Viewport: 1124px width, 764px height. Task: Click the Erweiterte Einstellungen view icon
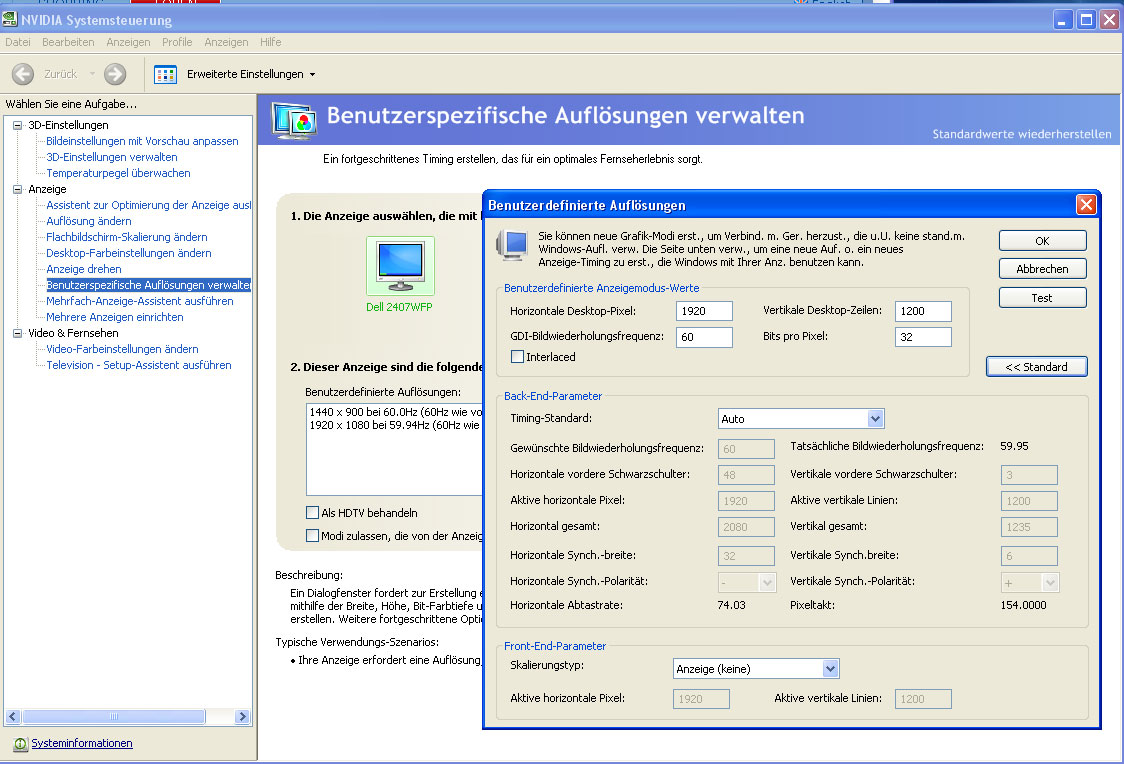(166, 74)
